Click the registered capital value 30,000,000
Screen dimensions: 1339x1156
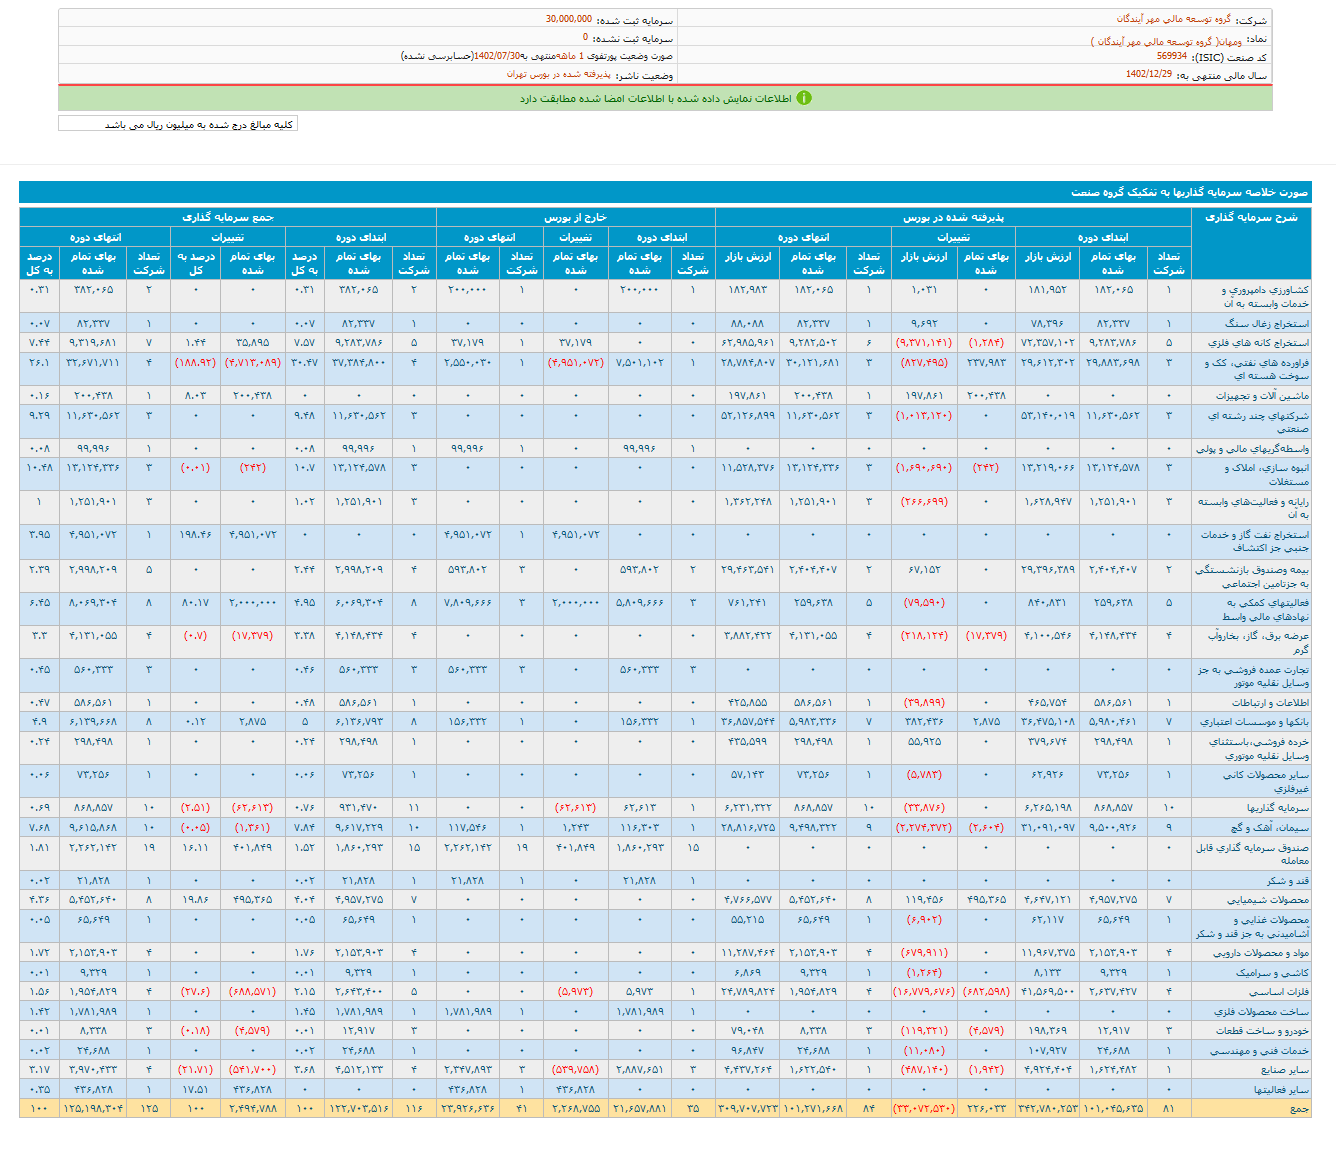(x=568, y=19)
